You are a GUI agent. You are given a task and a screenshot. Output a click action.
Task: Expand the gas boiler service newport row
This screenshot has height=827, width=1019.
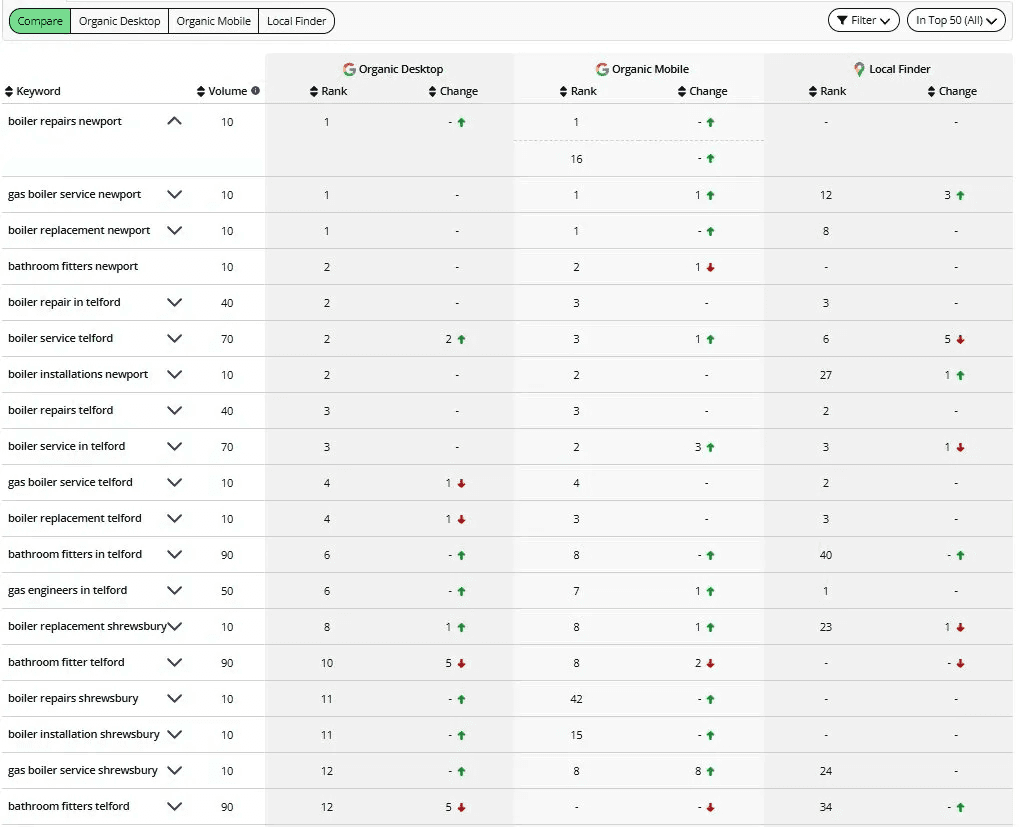(174, 194)
